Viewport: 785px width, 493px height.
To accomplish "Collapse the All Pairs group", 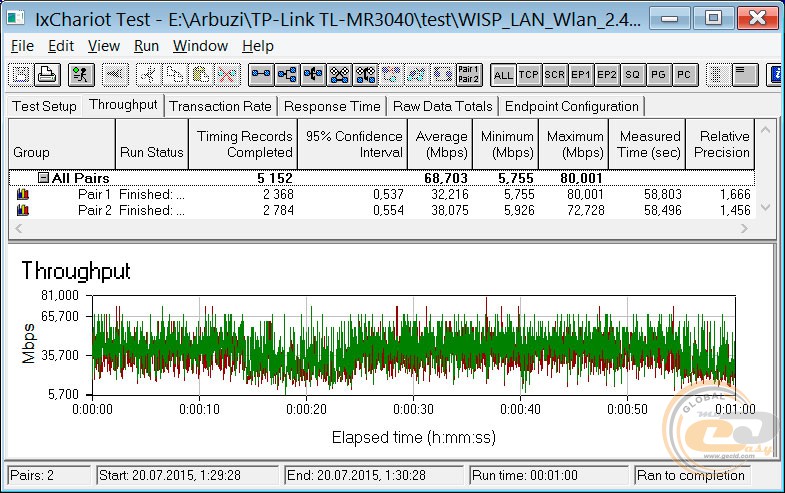I will [x=44, y=177].
